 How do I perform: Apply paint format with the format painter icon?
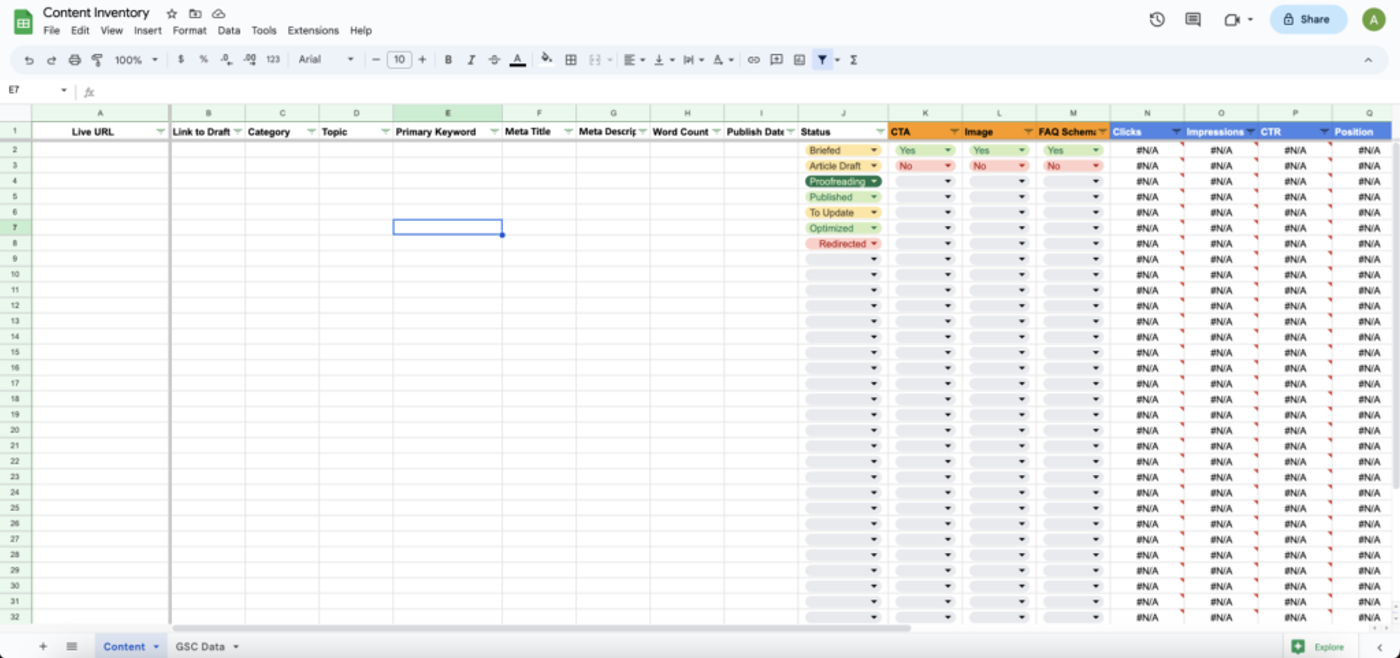tap(97, 59)
